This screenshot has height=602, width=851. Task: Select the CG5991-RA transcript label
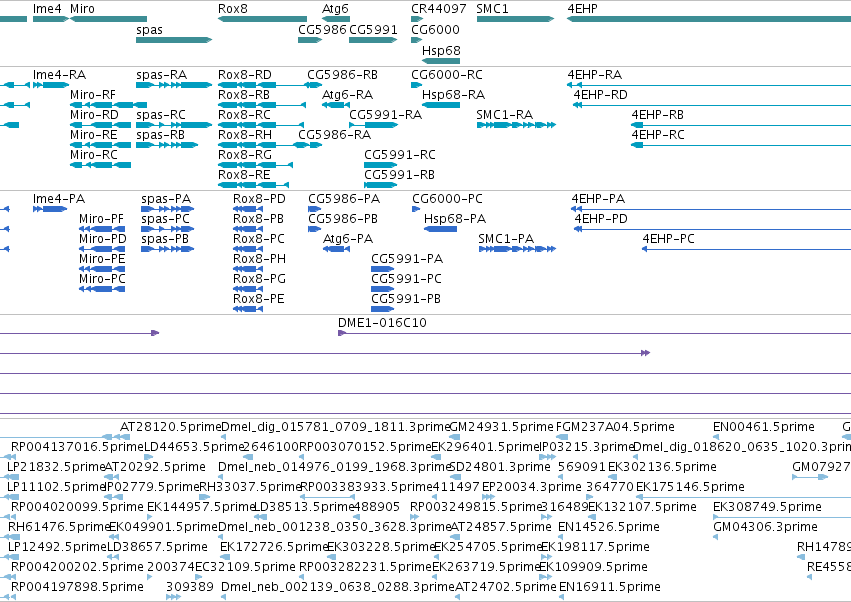tap(385, 115)
